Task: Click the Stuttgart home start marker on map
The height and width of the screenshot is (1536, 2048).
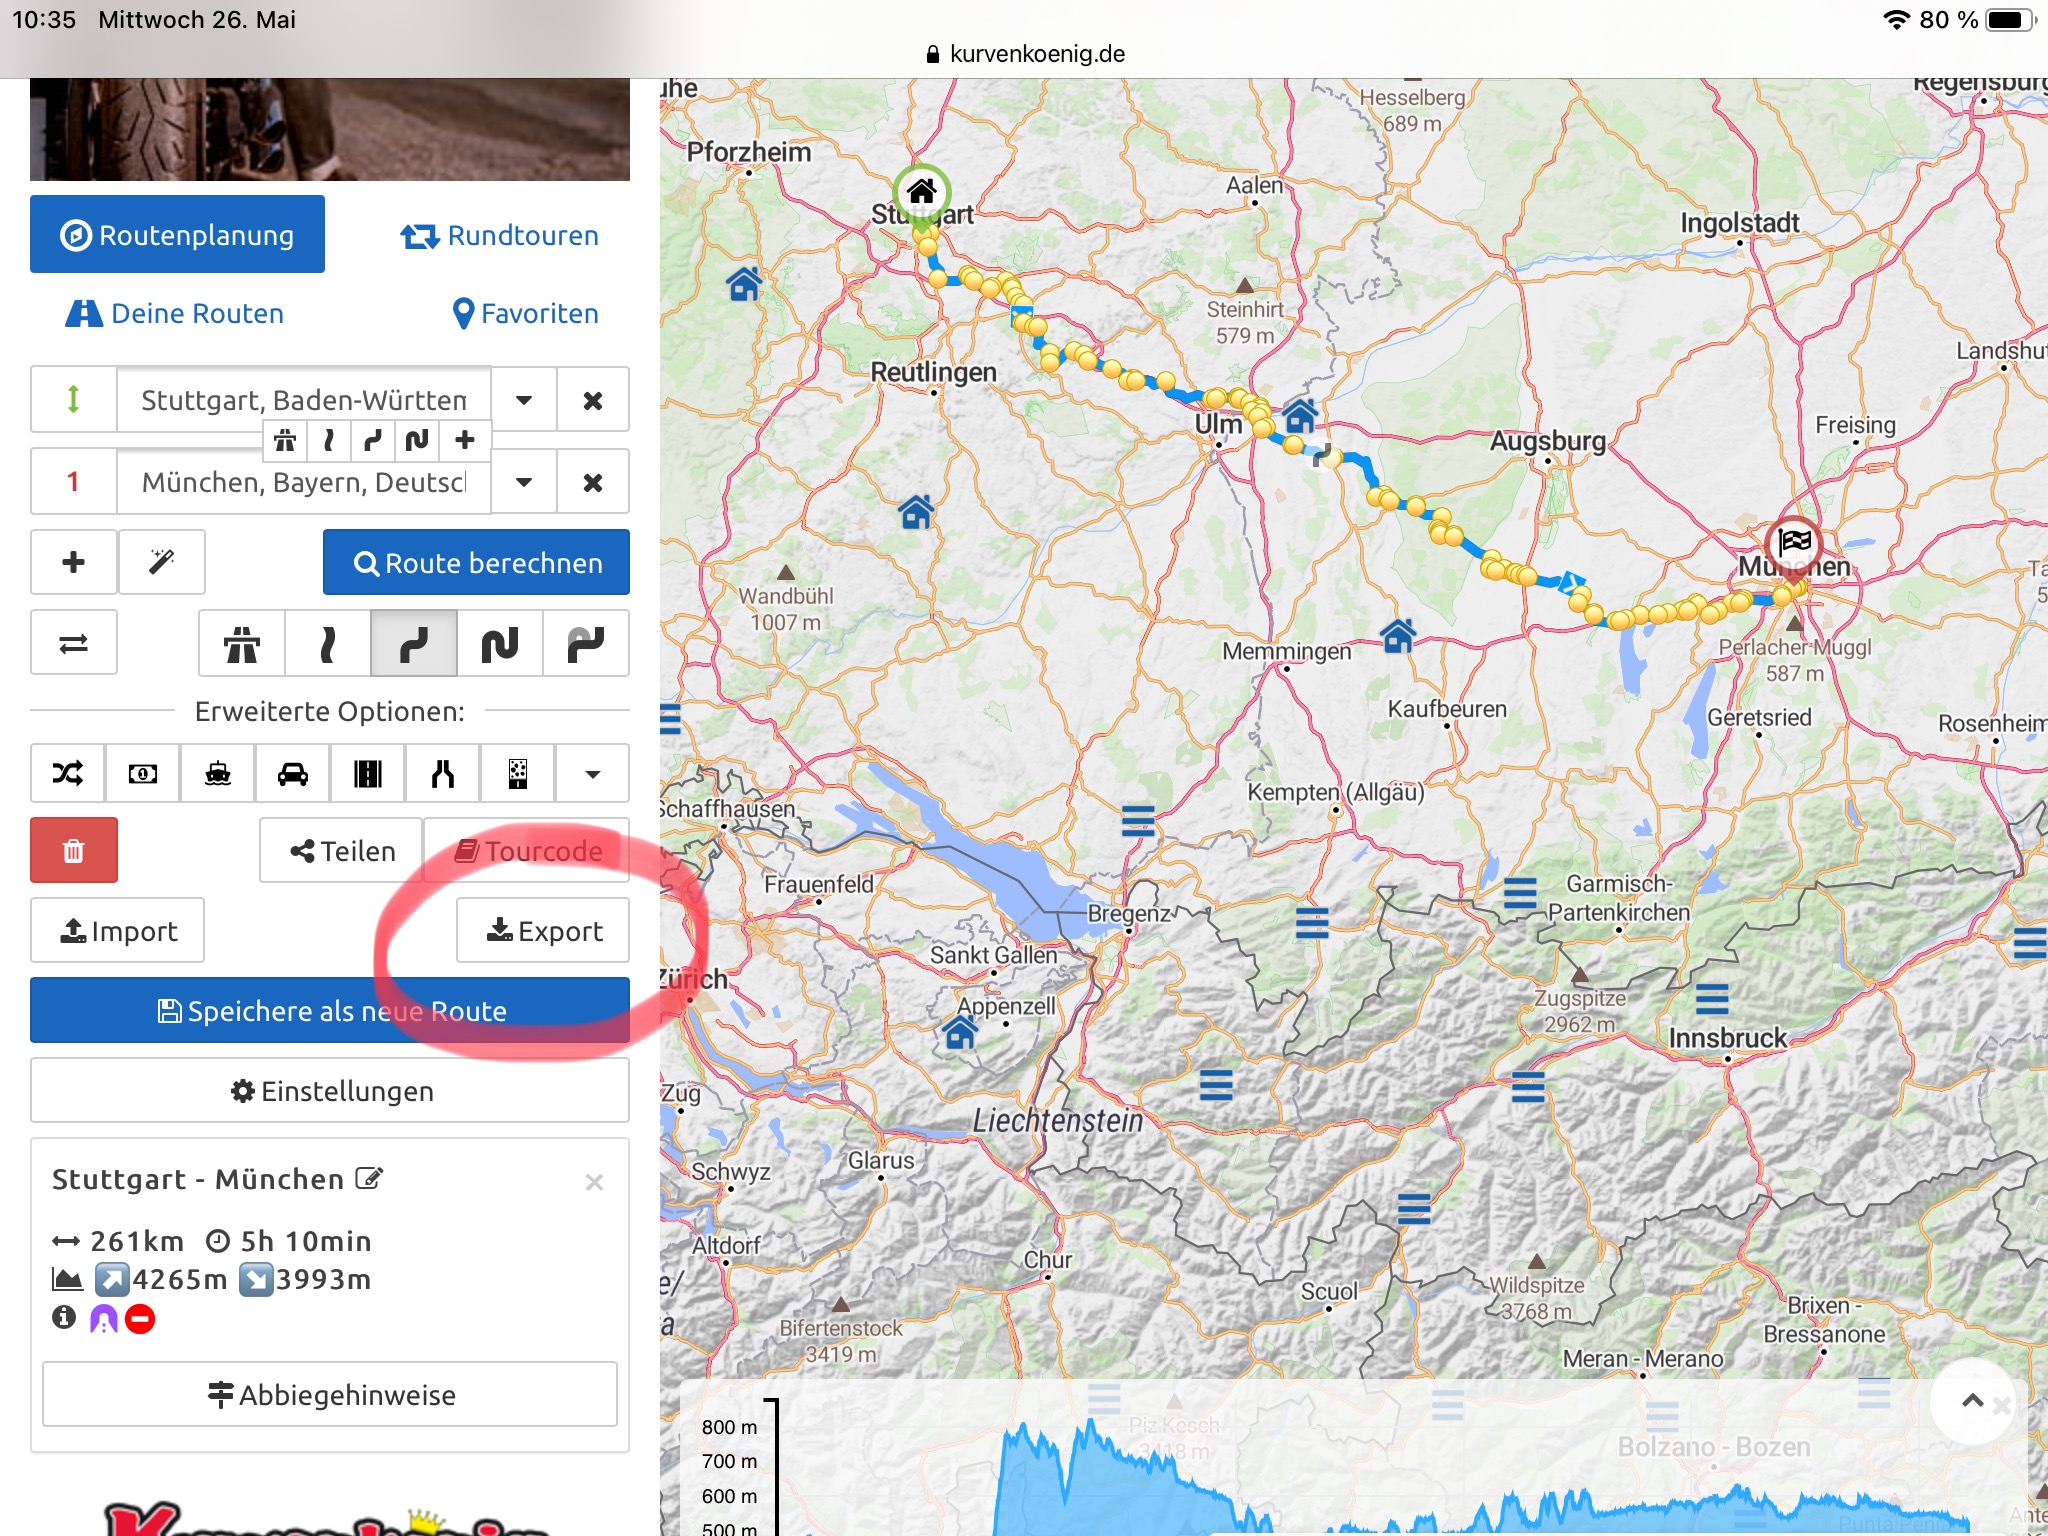Action: coord(921,191)
